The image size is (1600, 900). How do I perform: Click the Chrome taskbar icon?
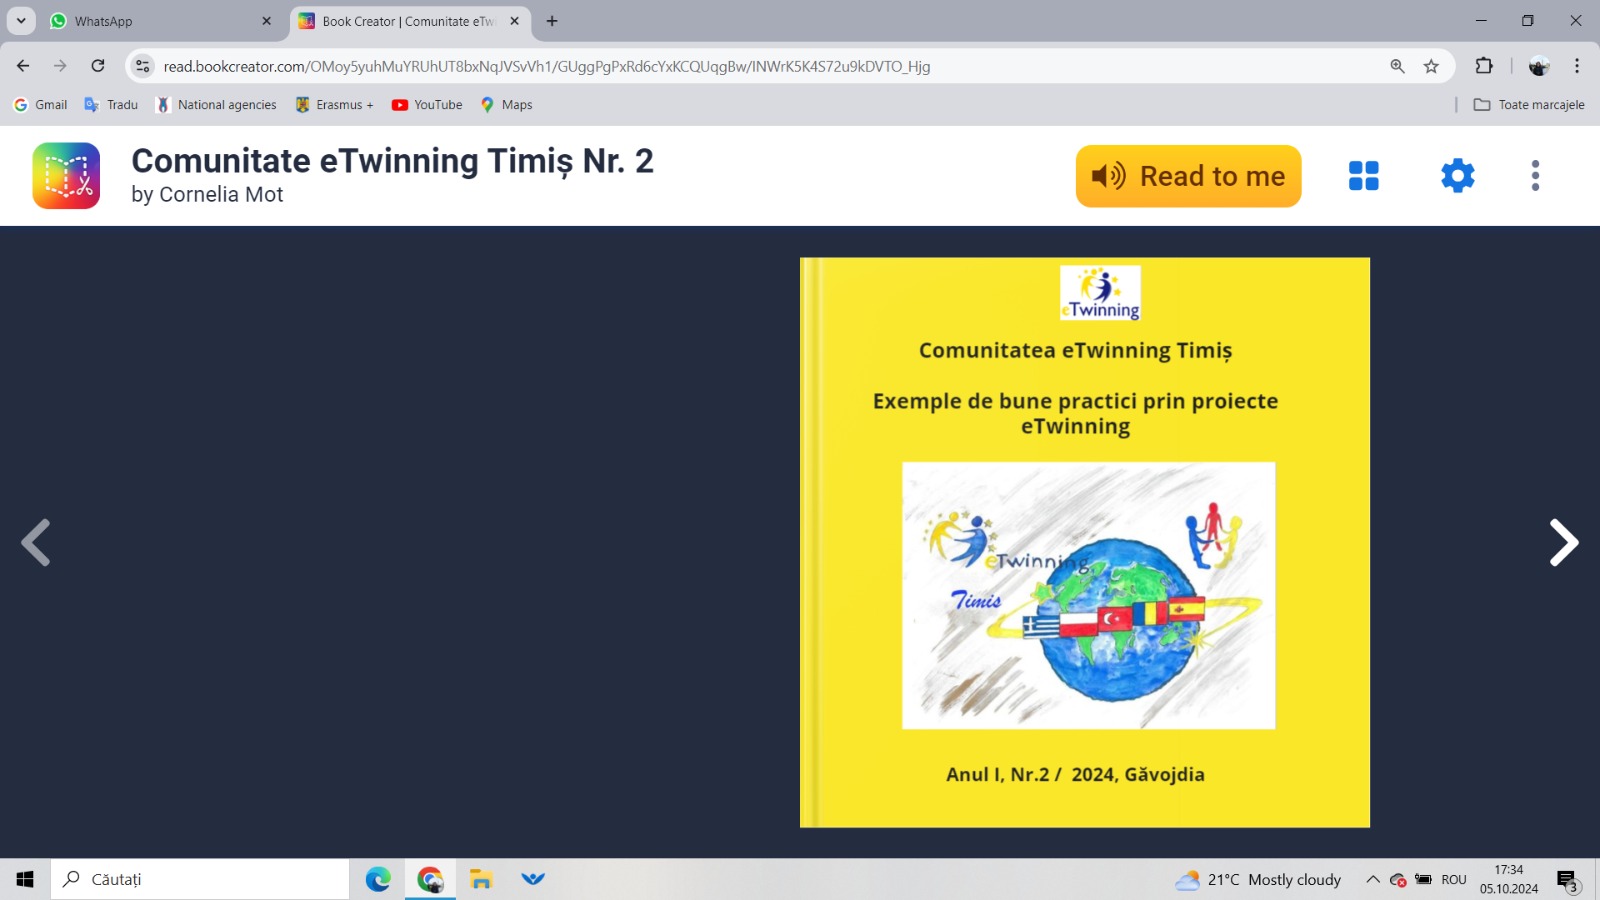pyautogui.click(x=430, y=879)
